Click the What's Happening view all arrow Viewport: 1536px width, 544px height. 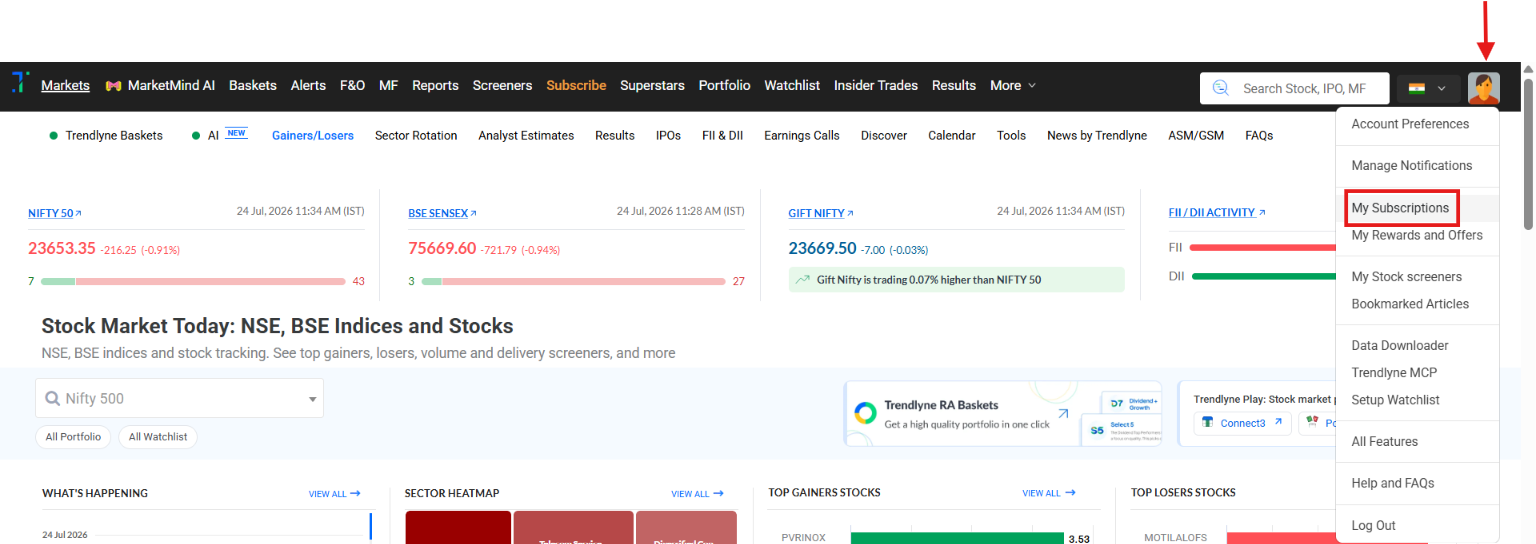pyautogui.click(x=355, y=493)
